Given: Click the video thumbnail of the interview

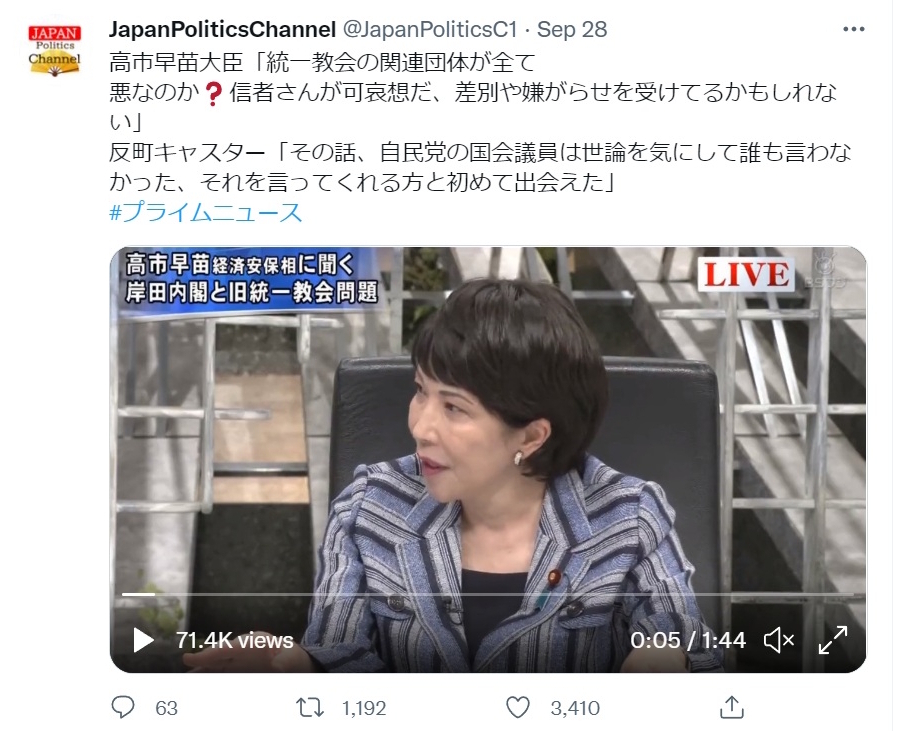Looking at the screenshot, I should click(487, 459).
